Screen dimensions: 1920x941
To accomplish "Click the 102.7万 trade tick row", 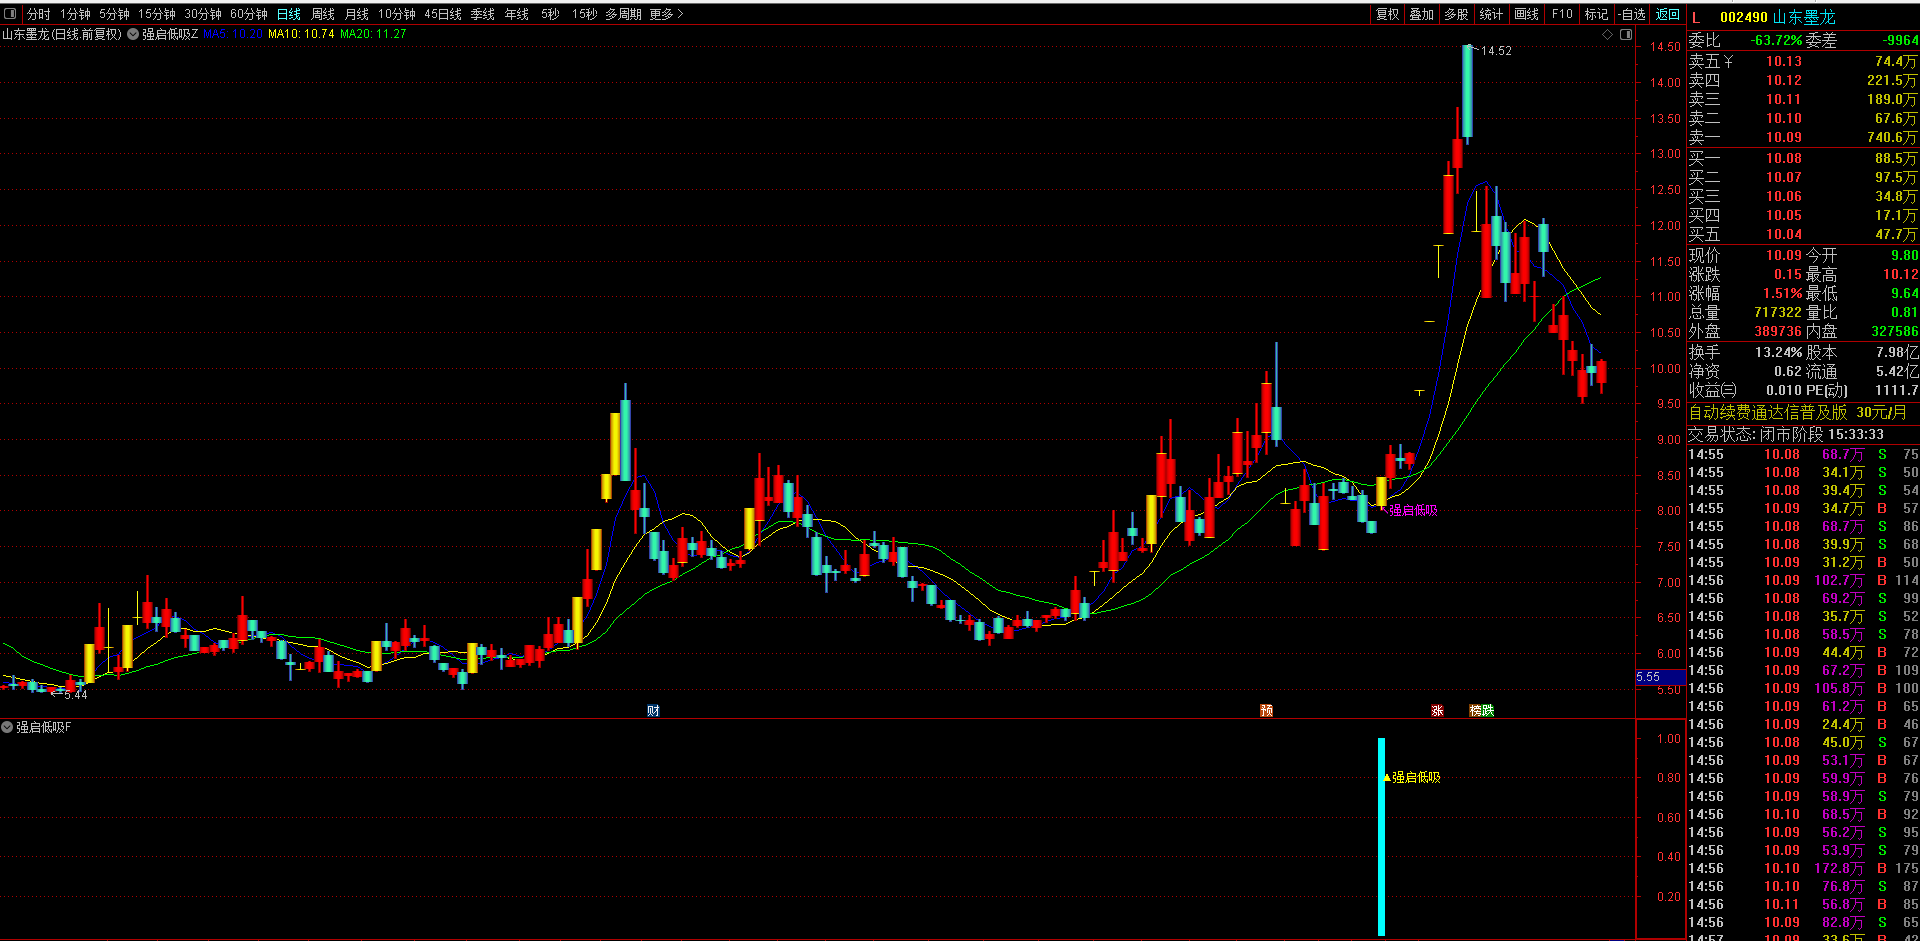I will (x=1803, y=580).
